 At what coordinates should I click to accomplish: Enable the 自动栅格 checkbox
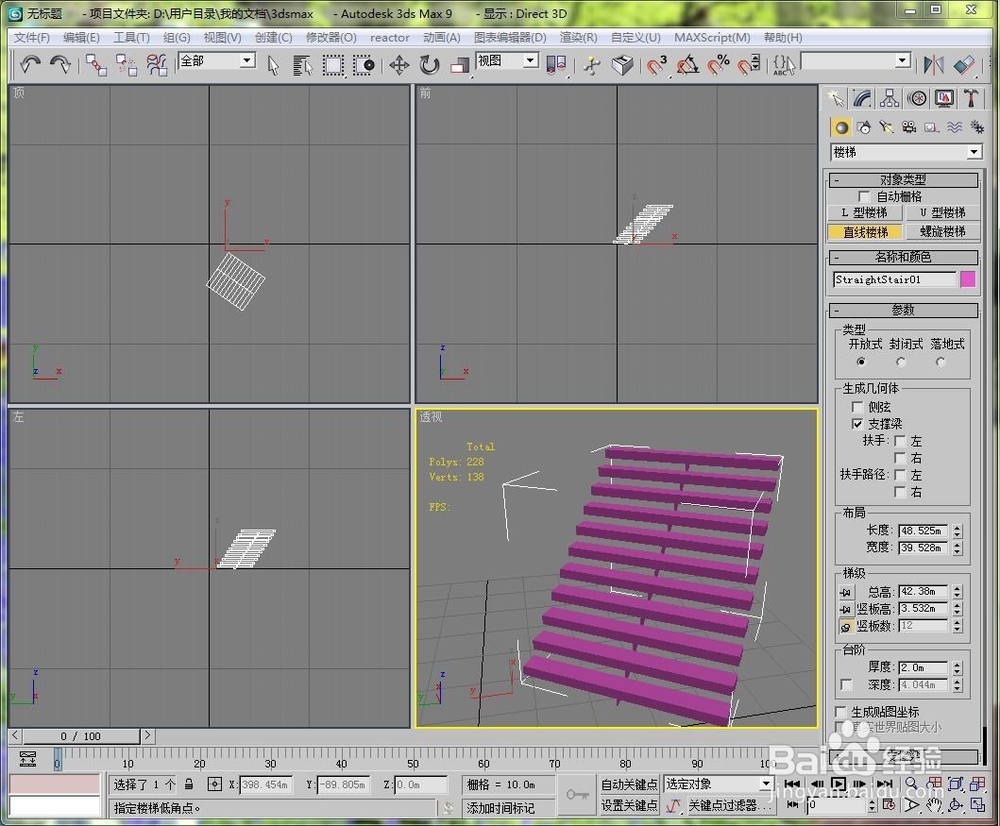[x=864, y=196]
